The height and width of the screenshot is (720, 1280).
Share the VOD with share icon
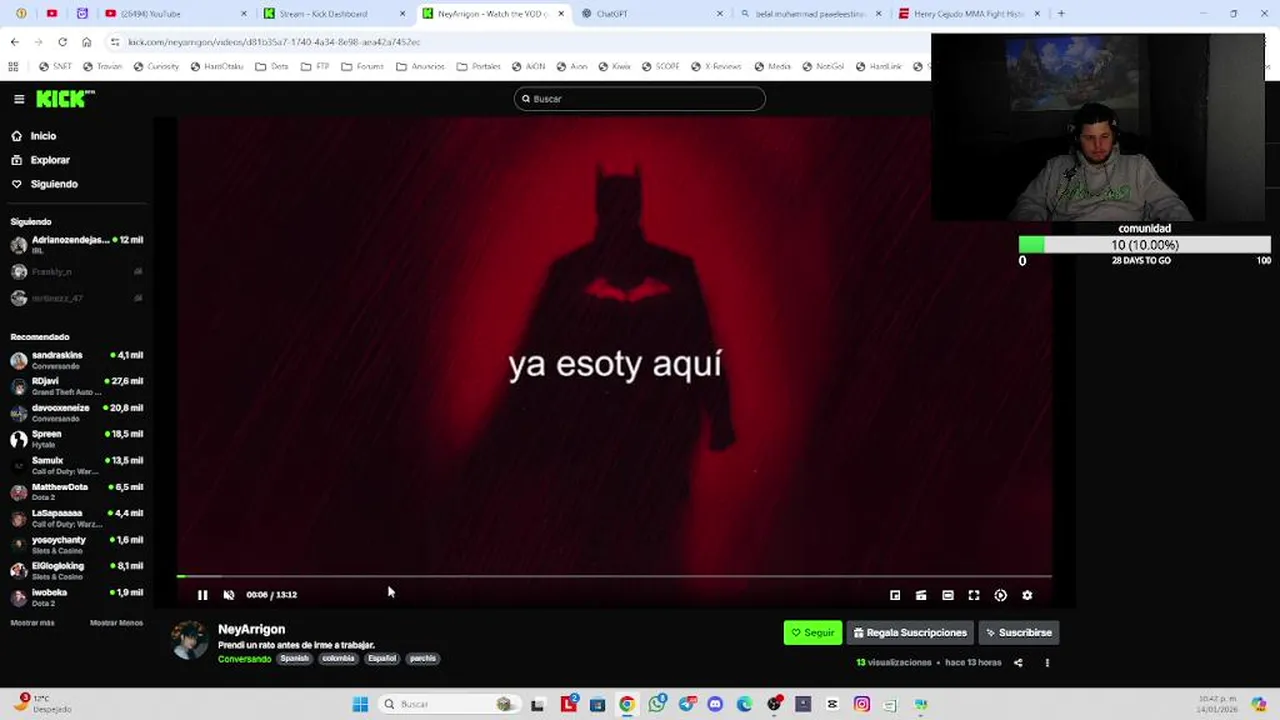coord(1018,662)
